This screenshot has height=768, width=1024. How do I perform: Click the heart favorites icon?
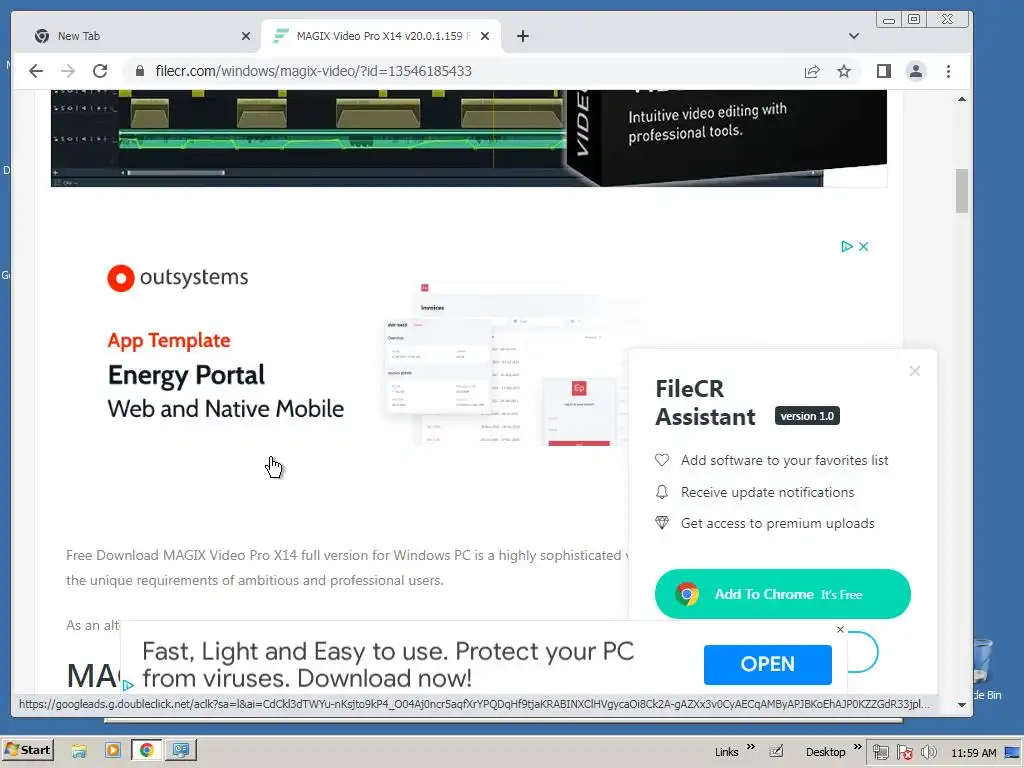pyautogui.click(x=662, y=460)
